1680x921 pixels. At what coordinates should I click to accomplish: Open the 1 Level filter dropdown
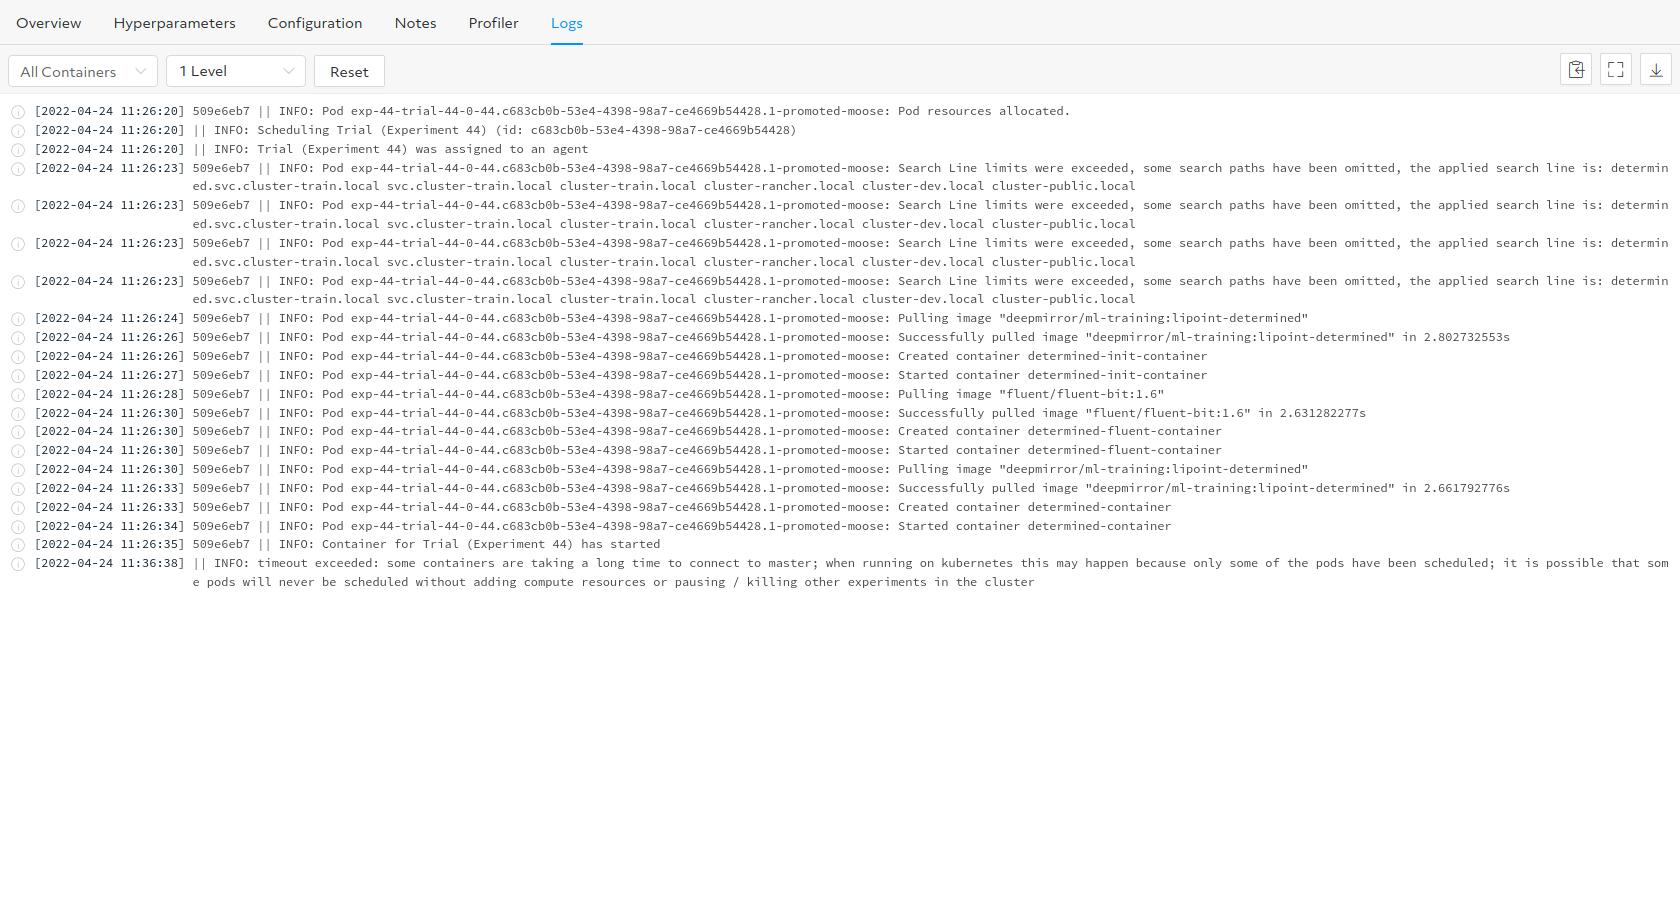point(236,71)
